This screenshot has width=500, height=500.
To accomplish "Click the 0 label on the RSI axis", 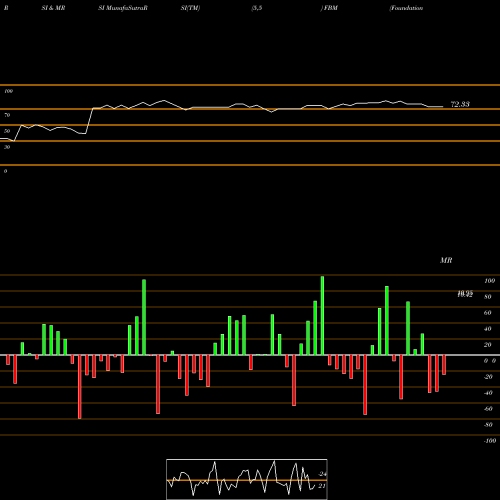I will coord(5,171).
